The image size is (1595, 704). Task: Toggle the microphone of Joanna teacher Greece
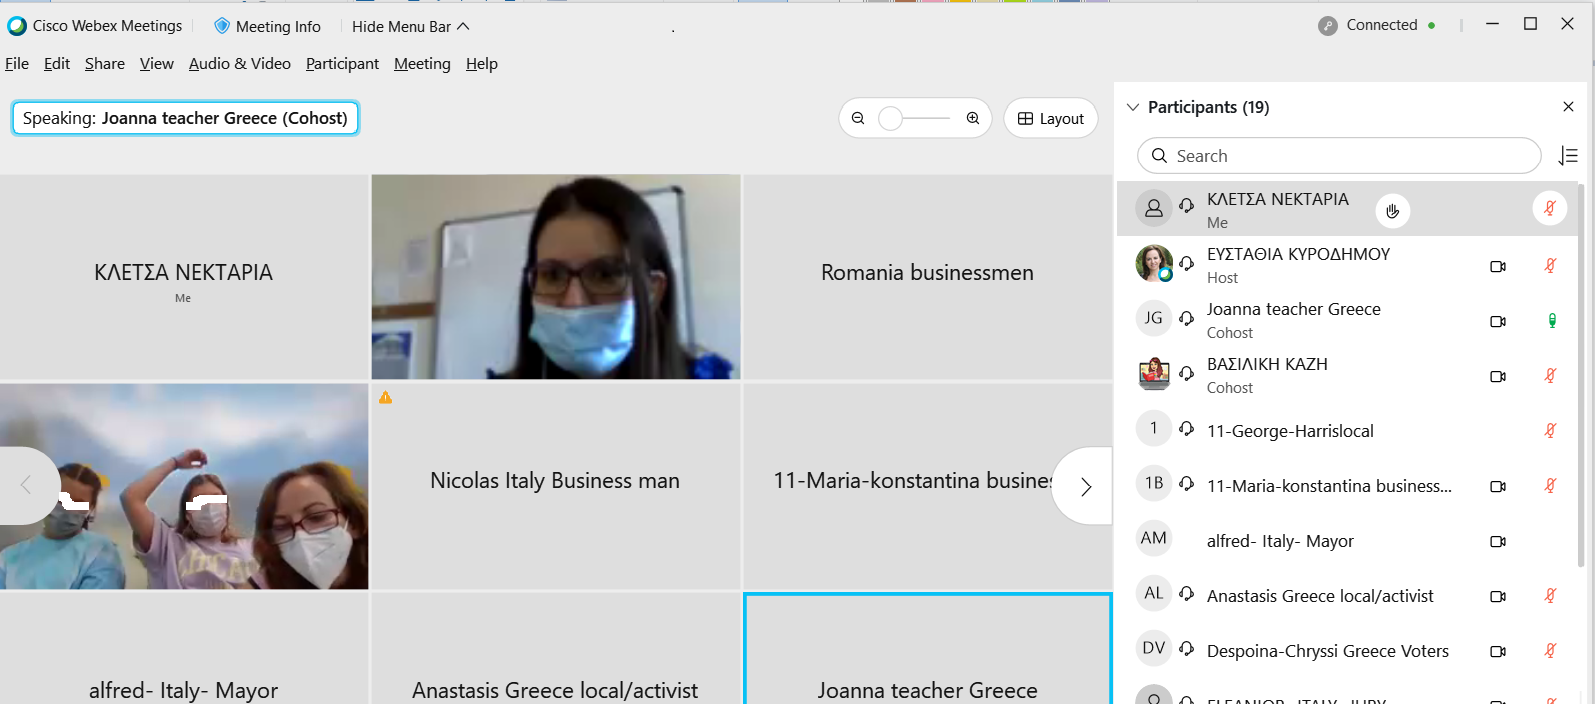click(x=1551, y=321)
